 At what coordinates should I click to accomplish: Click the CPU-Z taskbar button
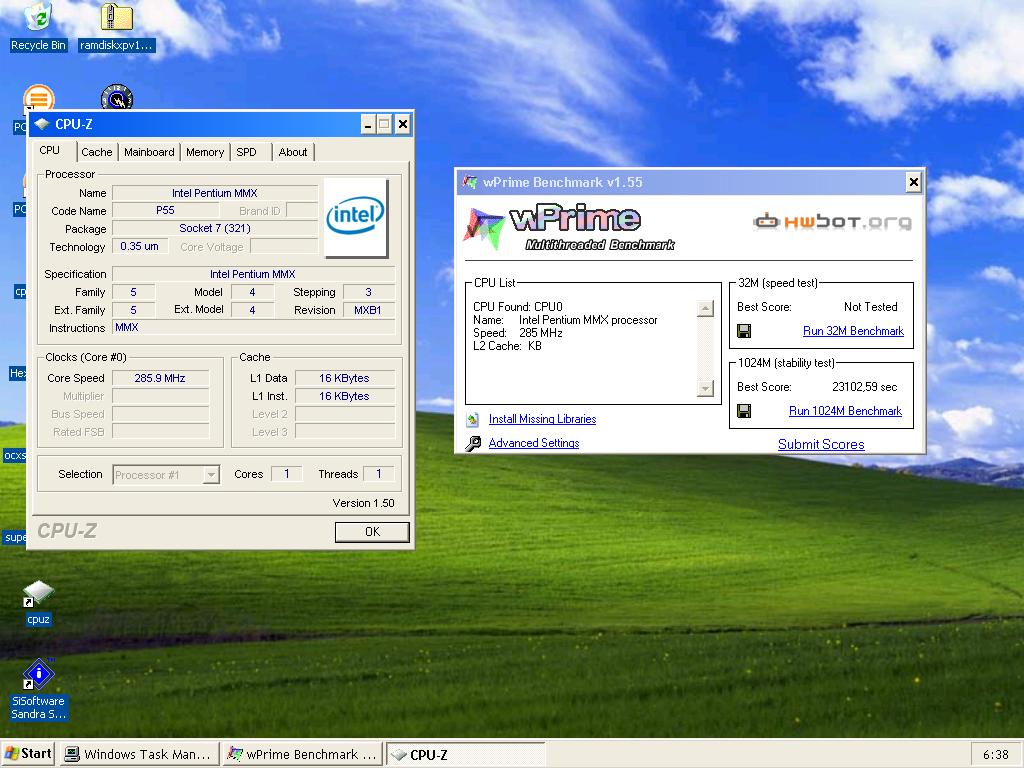click(x=465, y=754)
